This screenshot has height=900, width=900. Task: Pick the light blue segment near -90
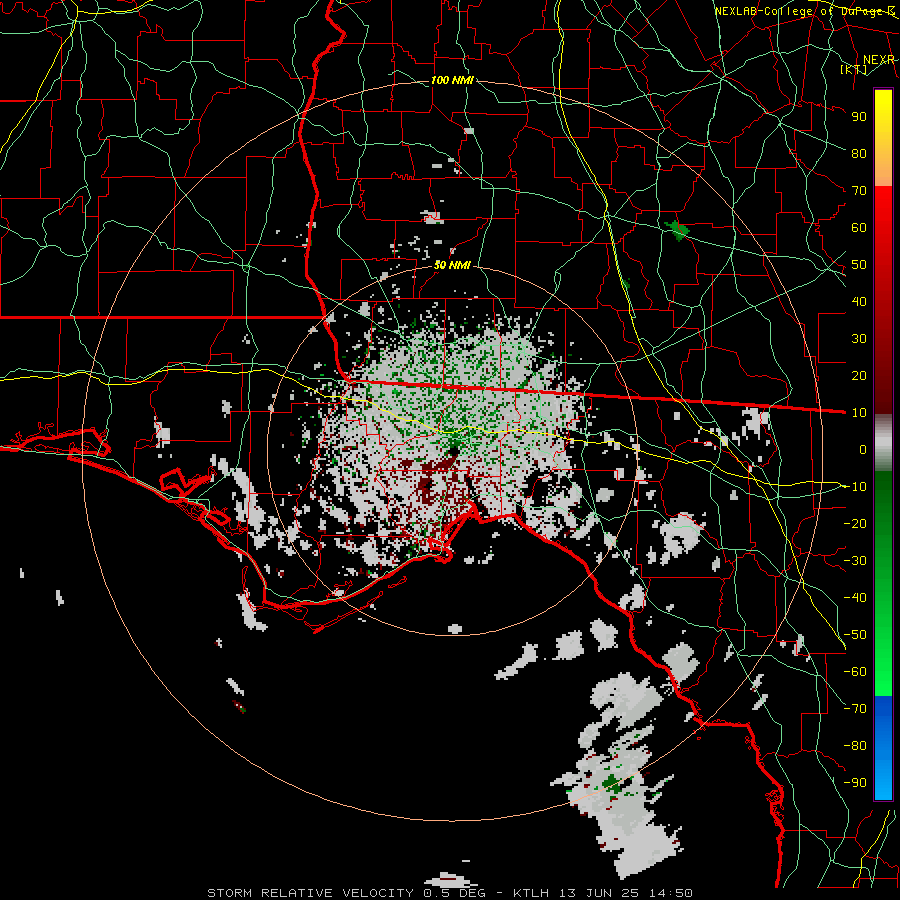[x=883, y=781]
